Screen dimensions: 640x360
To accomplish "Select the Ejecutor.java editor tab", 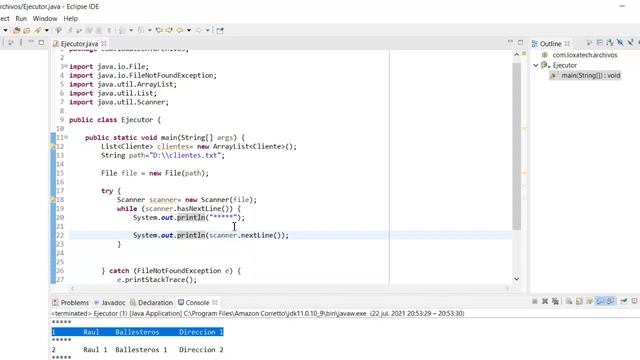I will click(79, 43).
